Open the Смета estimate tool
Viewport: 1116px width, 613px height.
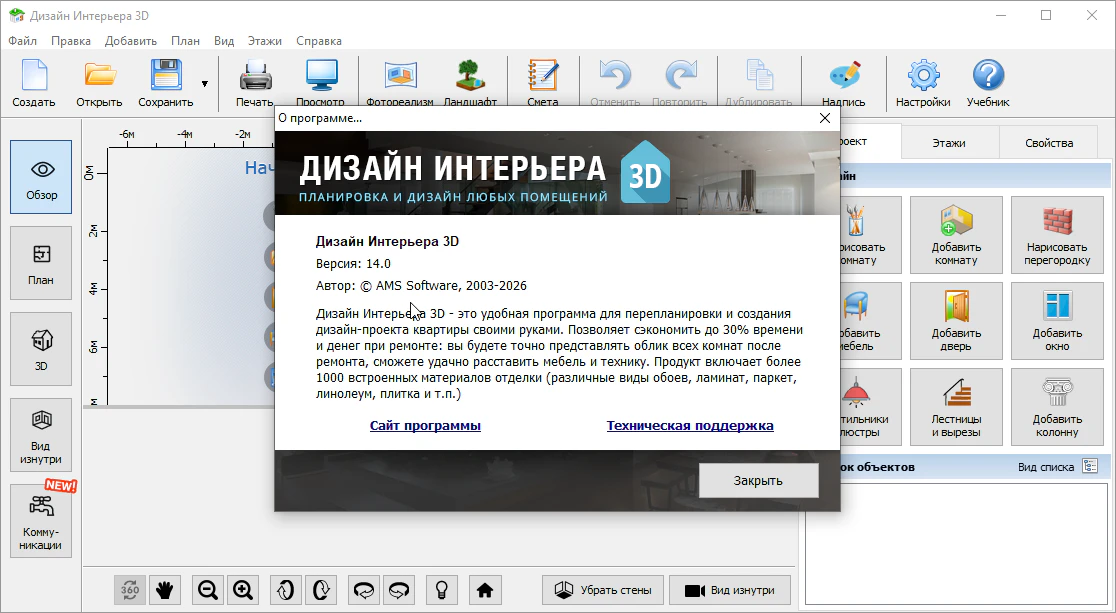pos(543,80)
